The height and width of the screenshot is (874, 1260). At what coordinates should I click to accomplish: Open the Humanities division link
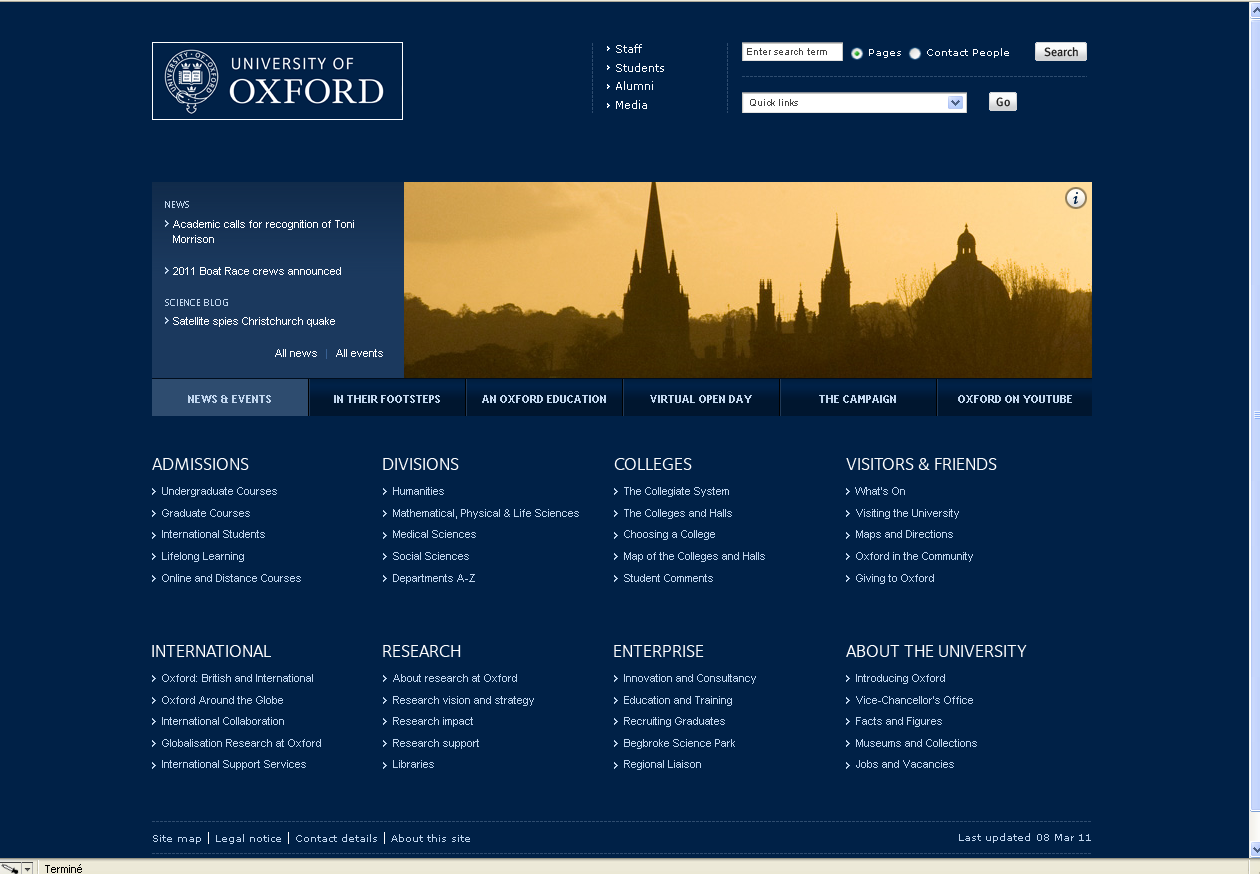(x=418, y=491)
